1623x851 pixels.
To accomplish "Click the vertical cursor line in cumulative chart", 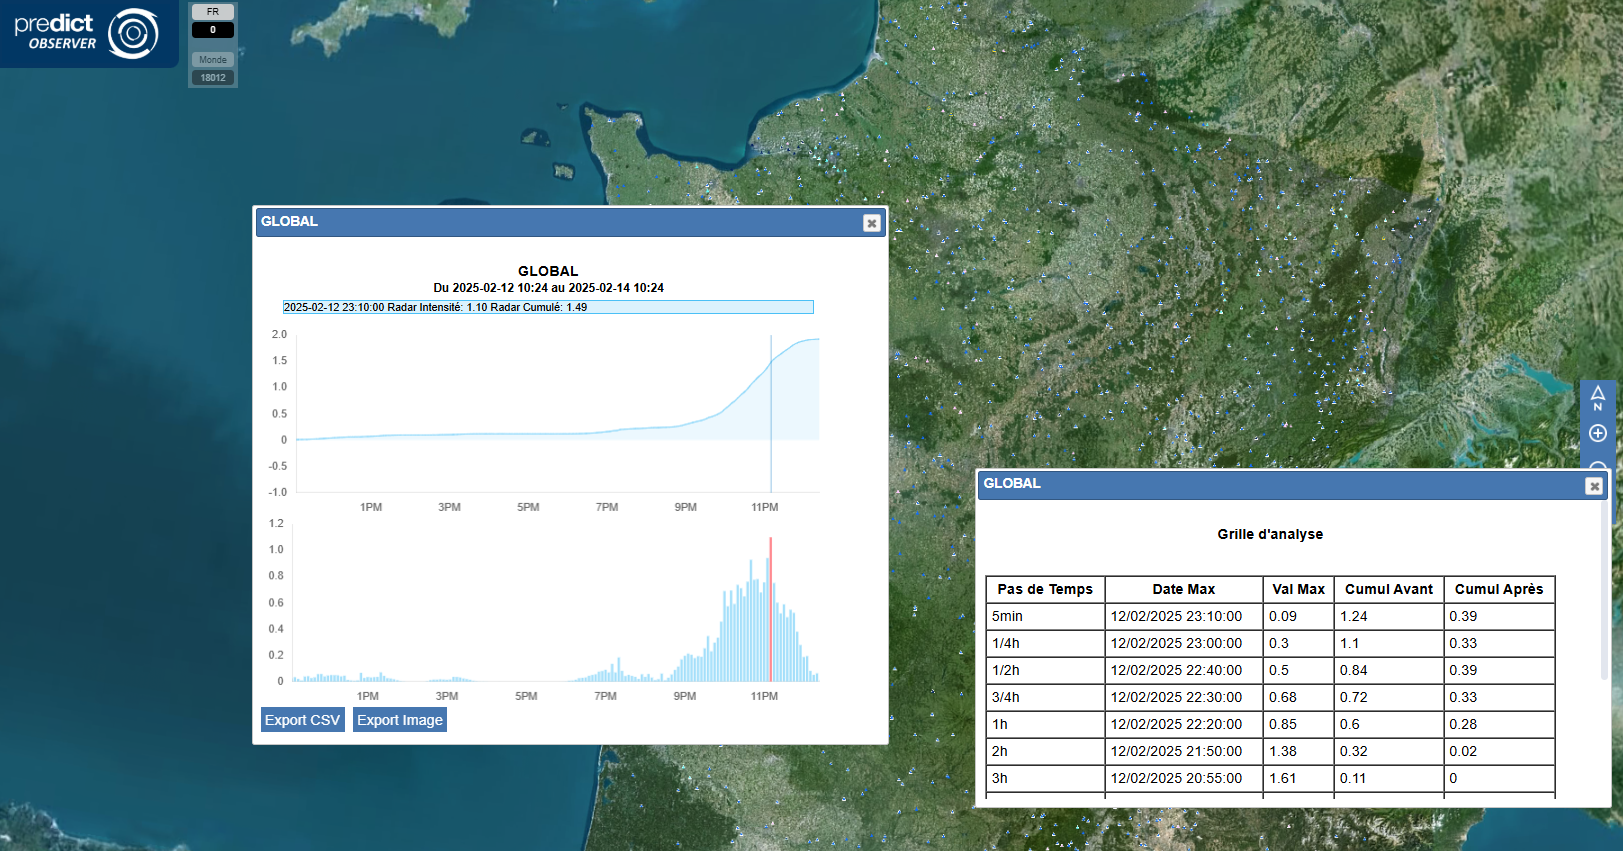I will 771,410.
